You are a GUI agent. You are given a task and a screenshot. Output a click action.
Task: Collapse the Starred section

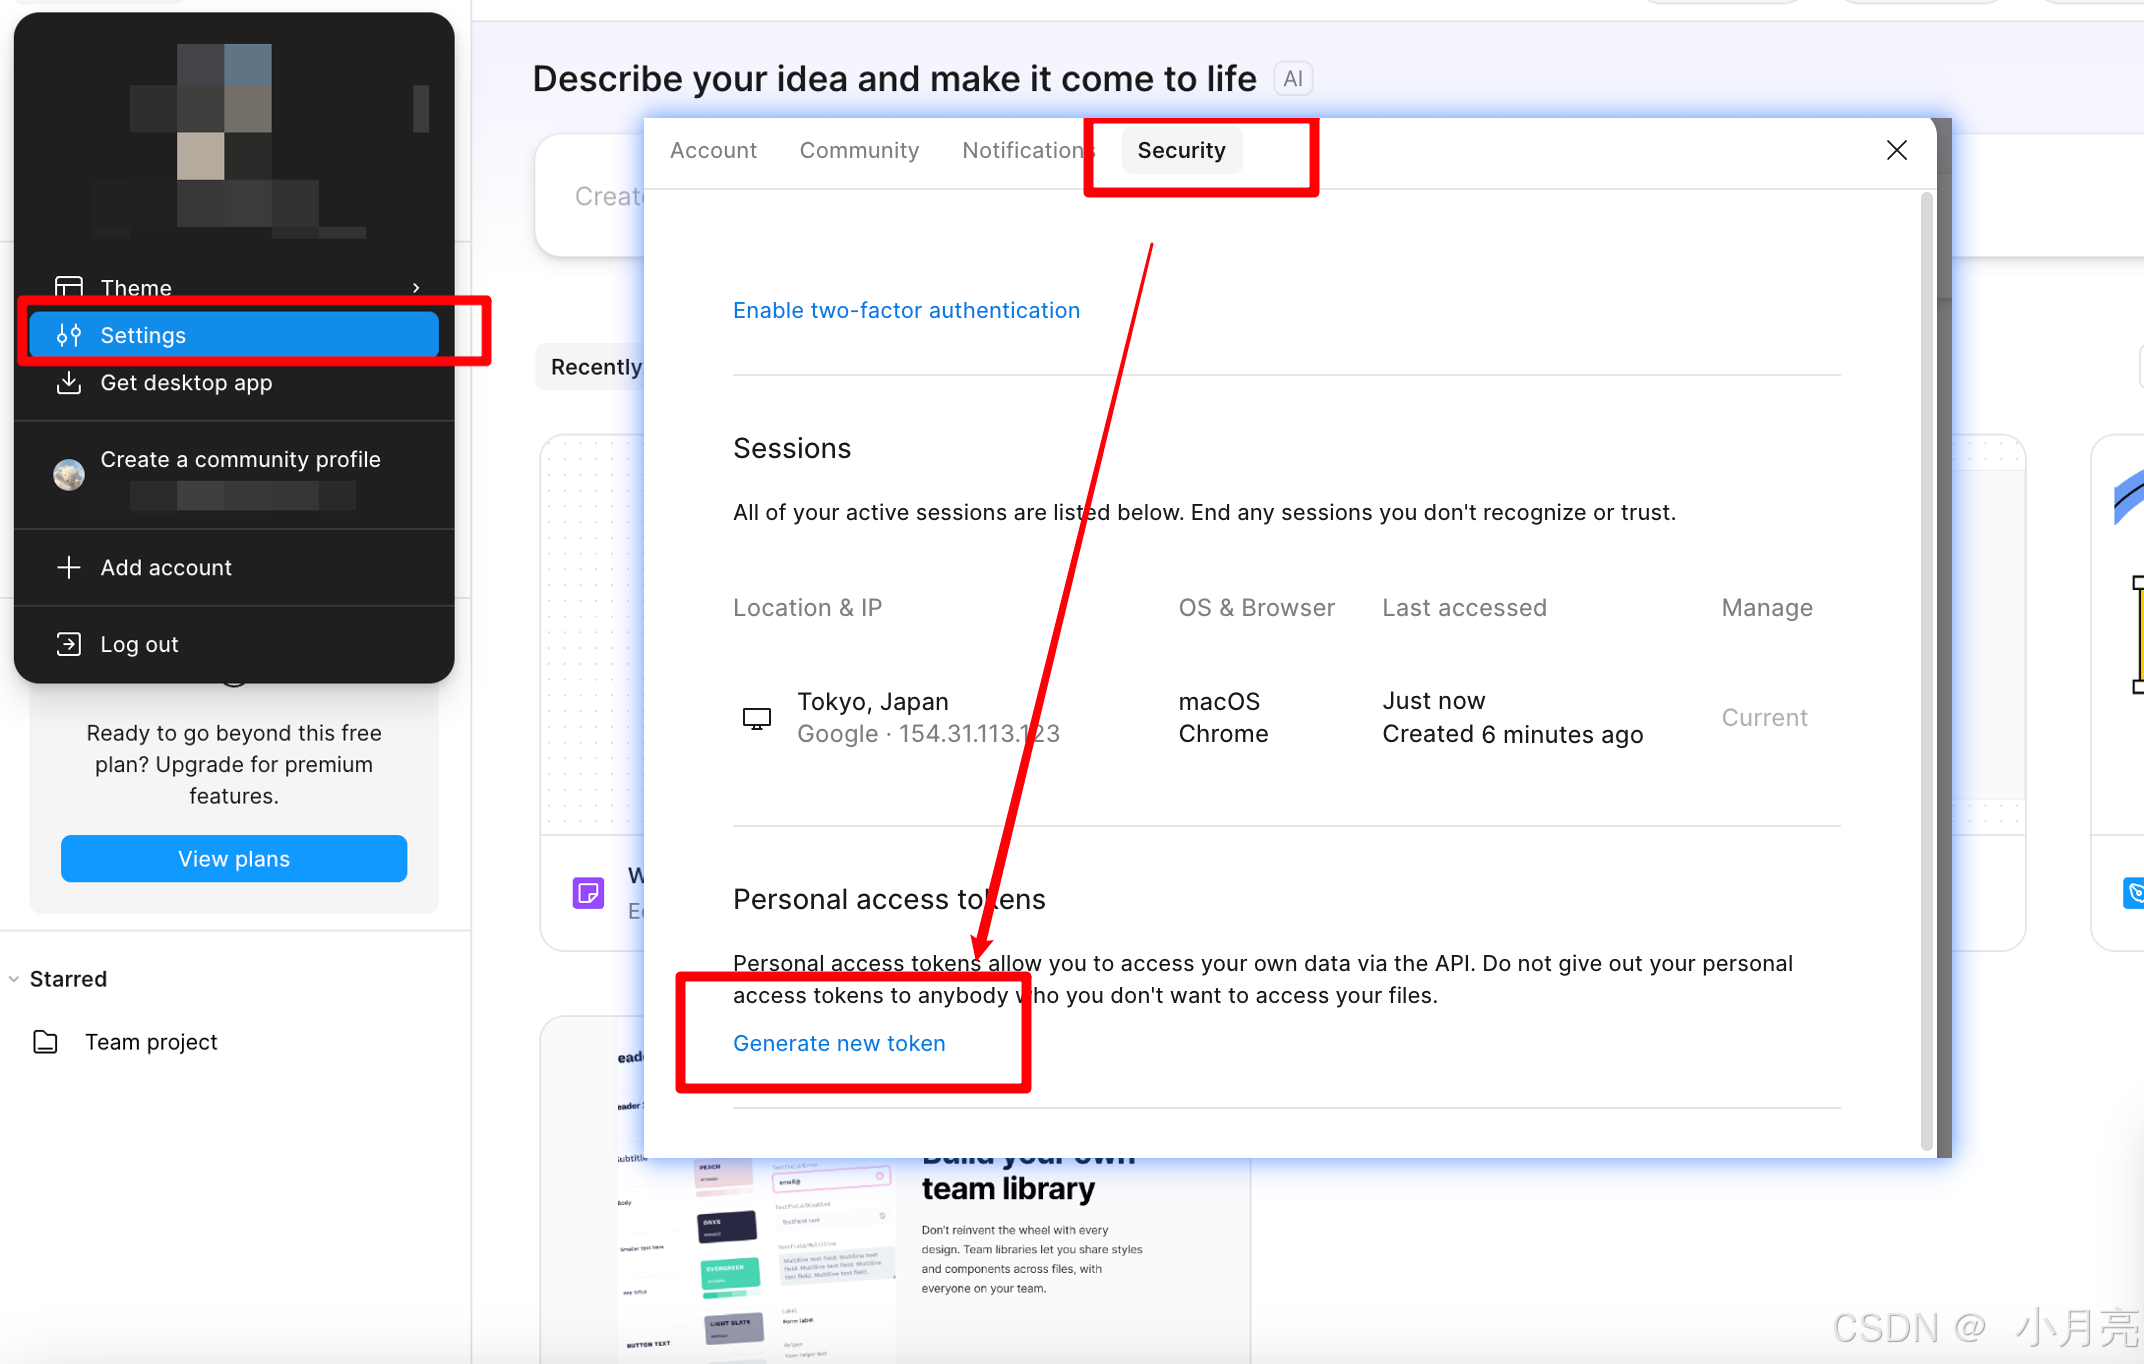pos(14,979)
